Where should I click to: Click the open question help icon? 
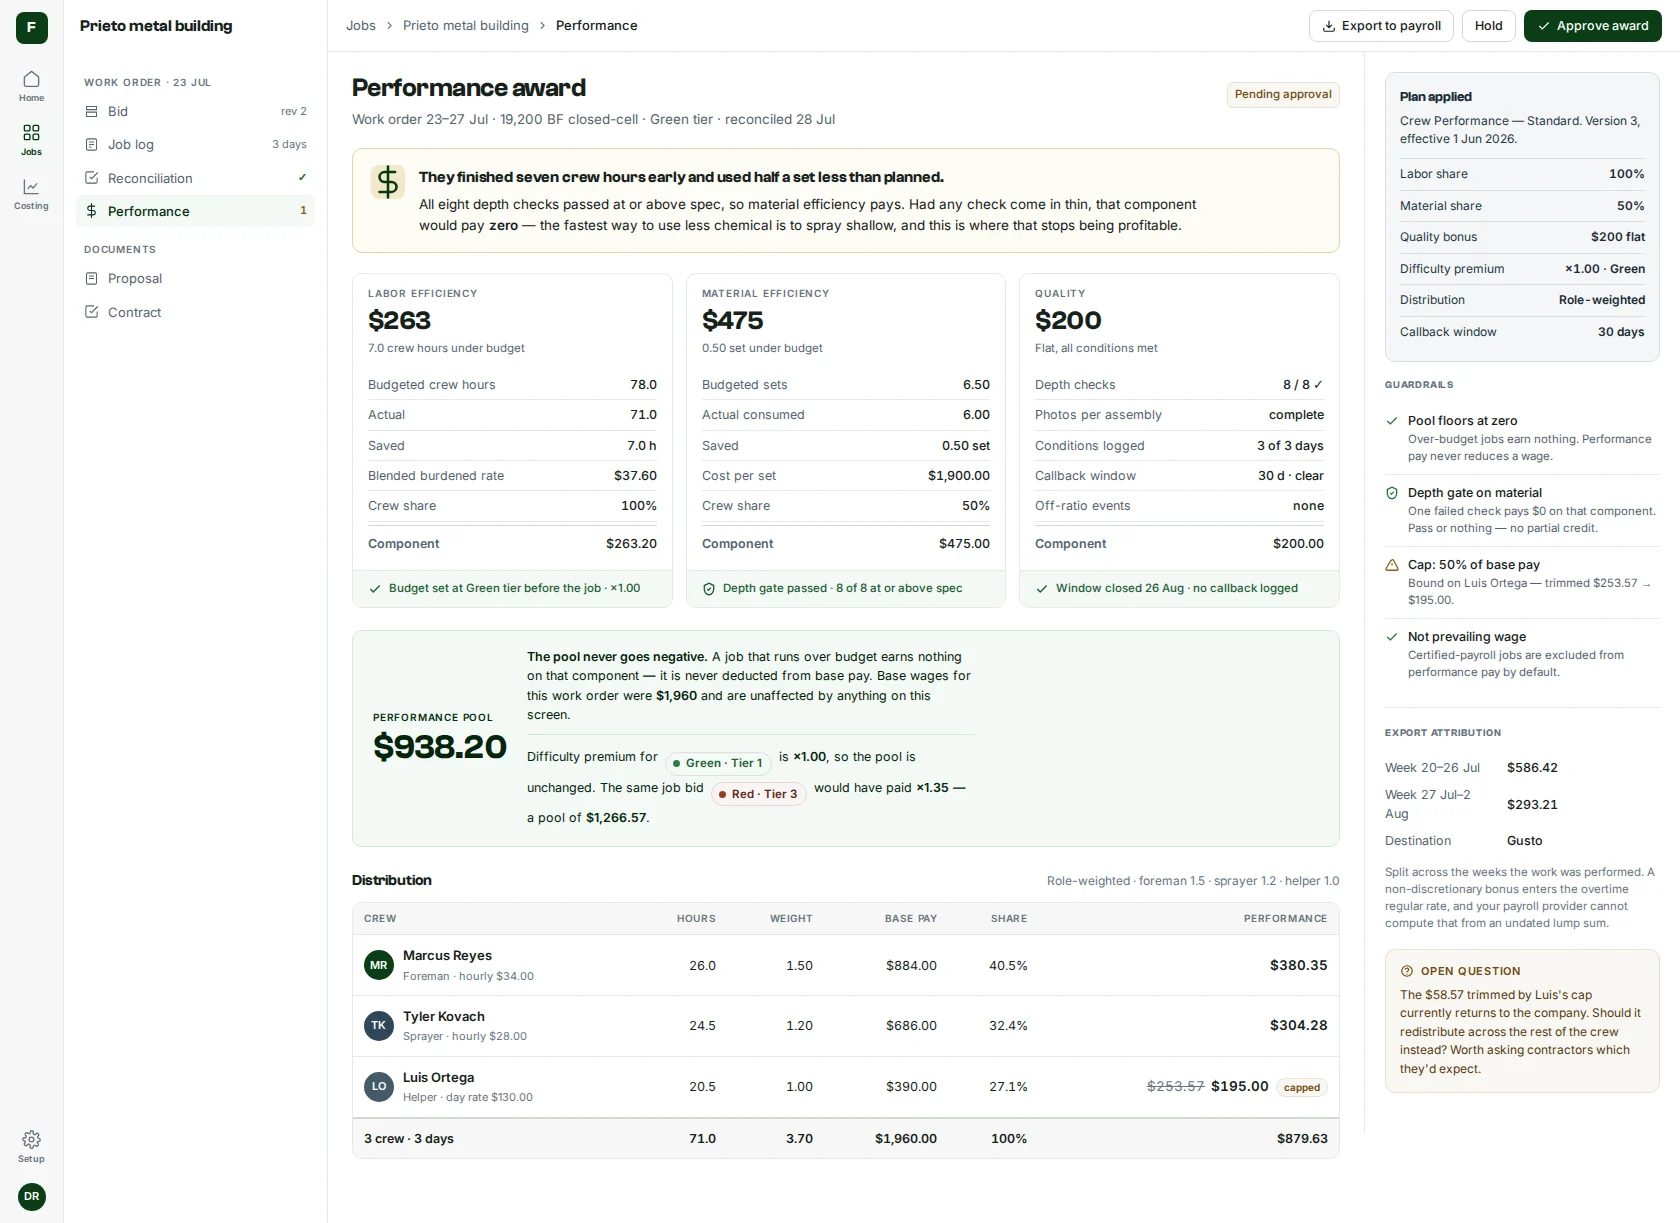[x=1407, y=971]
